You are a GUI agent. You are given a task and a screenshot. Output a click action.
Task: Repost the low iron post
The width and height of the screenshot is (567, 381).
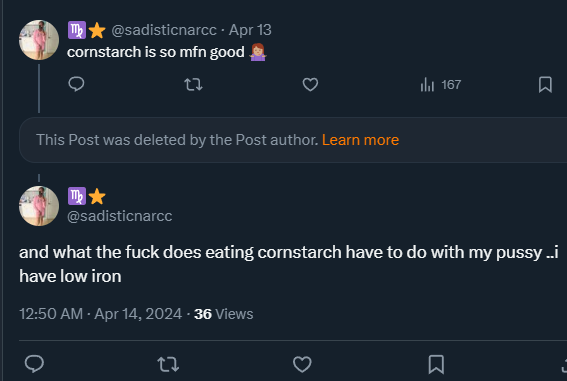(x=168, y=364)
